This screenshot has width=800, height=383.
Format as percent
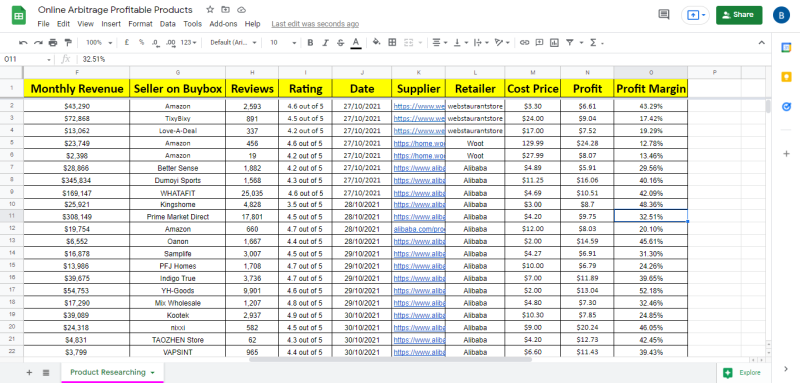pyautogui.click(x=141, y=43)
